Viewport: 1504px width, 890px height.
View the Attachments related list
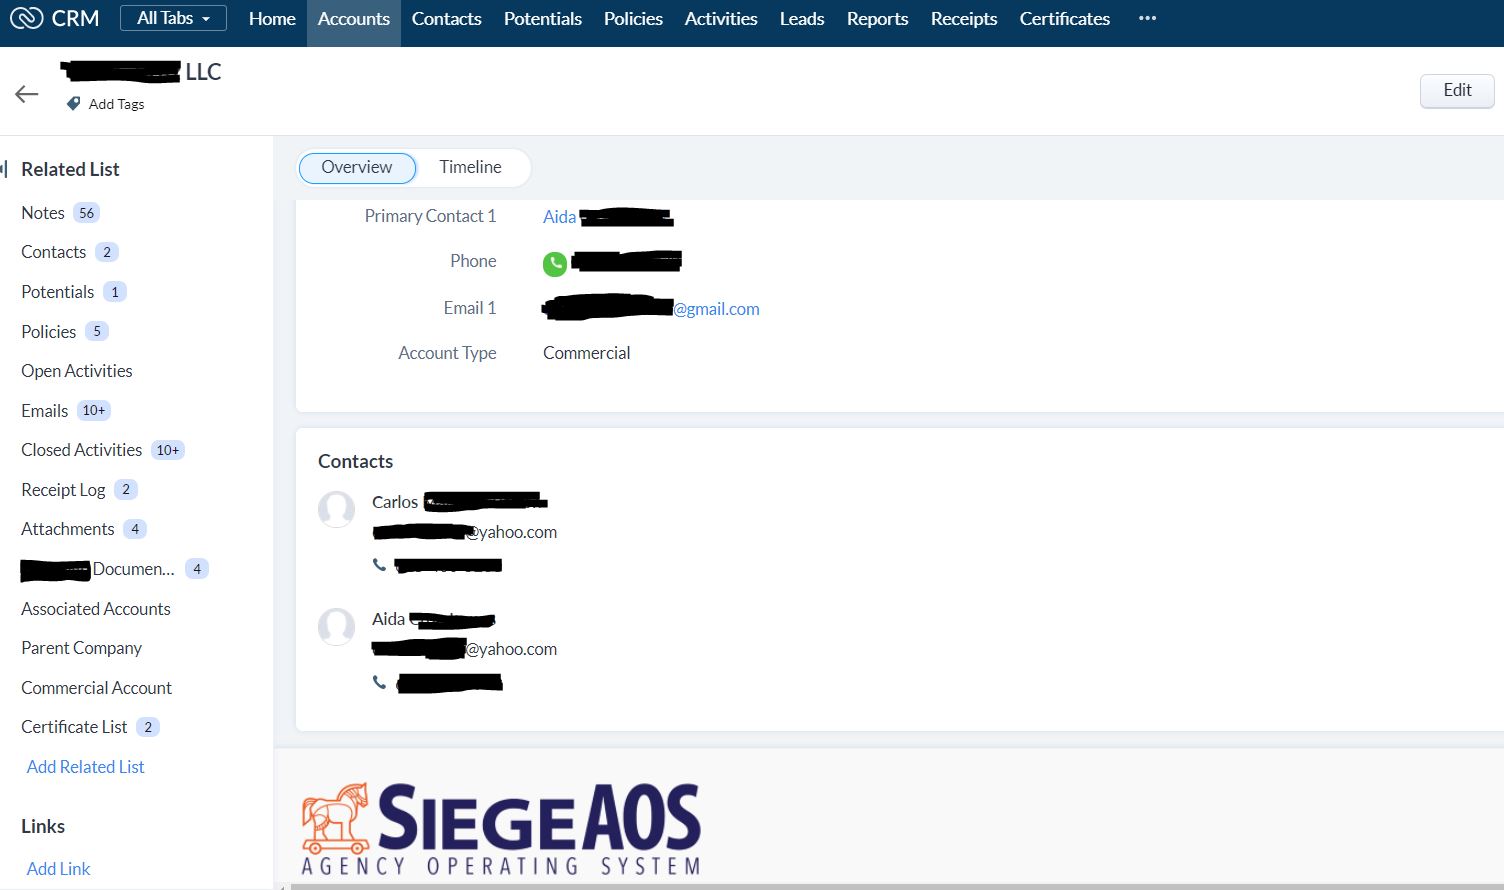67,528
